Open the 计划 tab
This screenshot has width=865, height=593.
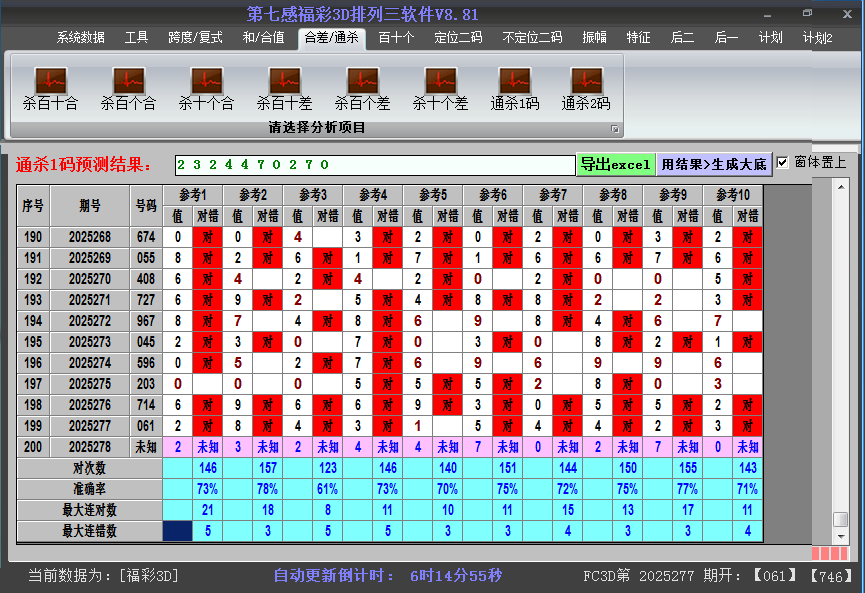(770, 37)
